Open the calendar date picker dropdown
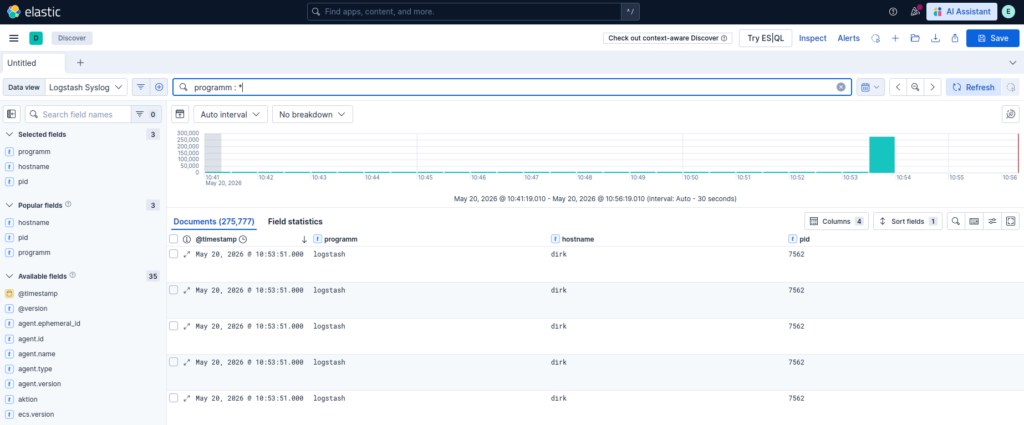 [871, 87]
